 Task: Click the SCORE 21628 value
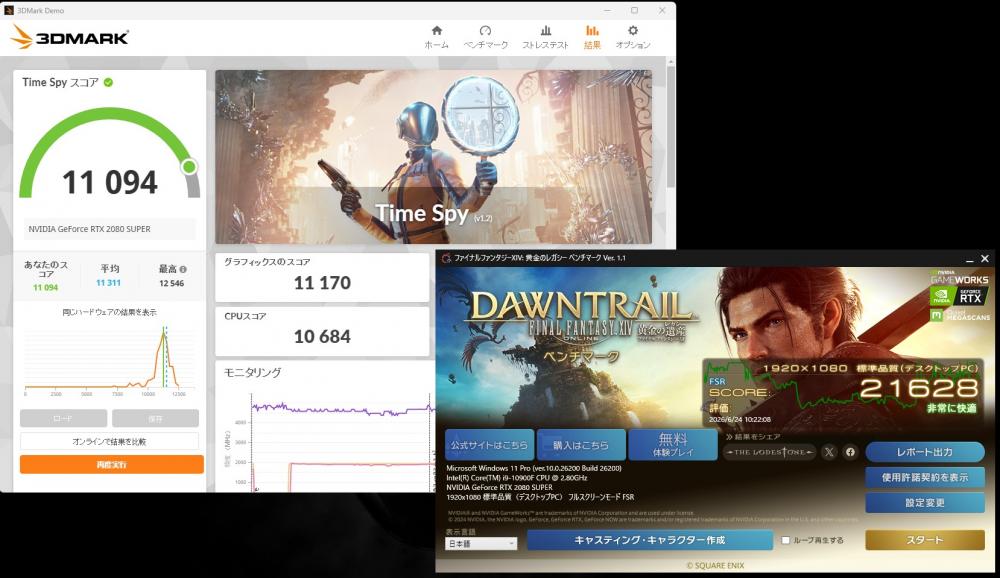[x=919, y=388]
